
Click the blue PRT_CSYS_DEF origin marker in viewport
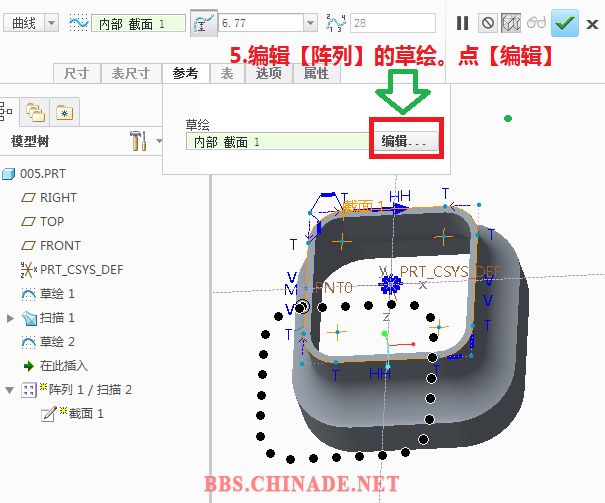point(390,285)
